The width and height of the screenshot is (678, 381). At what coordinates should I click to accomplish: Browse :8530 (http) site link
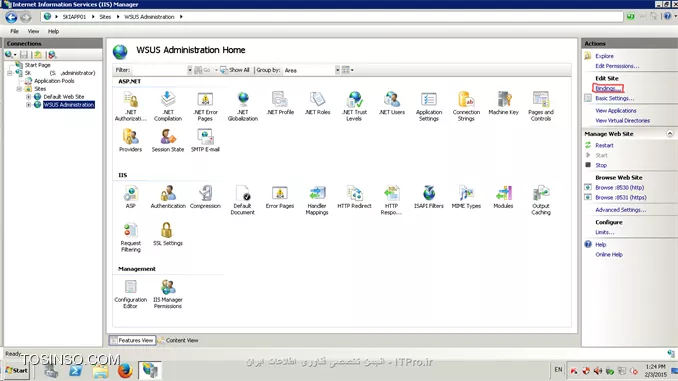620,188
